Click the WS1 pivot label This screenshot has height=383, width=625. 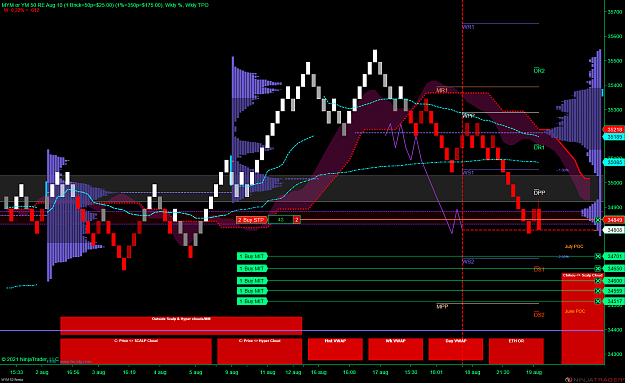[x=468, y=173]
